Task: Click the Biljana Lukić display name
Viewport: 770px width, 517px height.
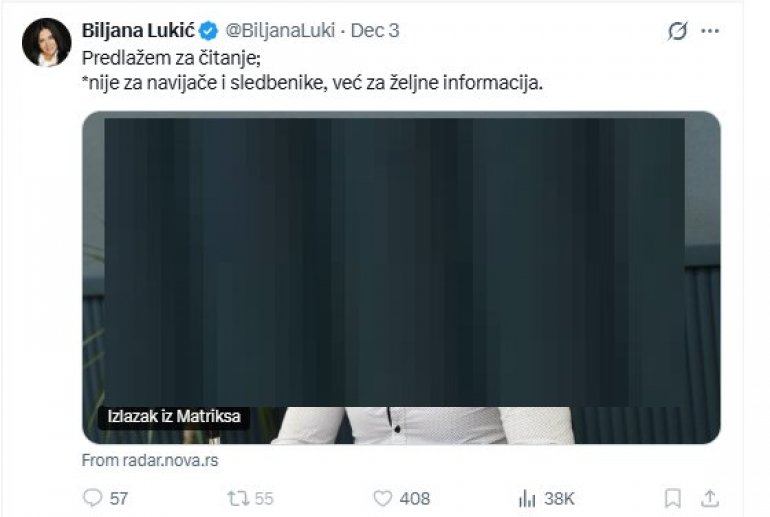Action: [x=138, y=30]
